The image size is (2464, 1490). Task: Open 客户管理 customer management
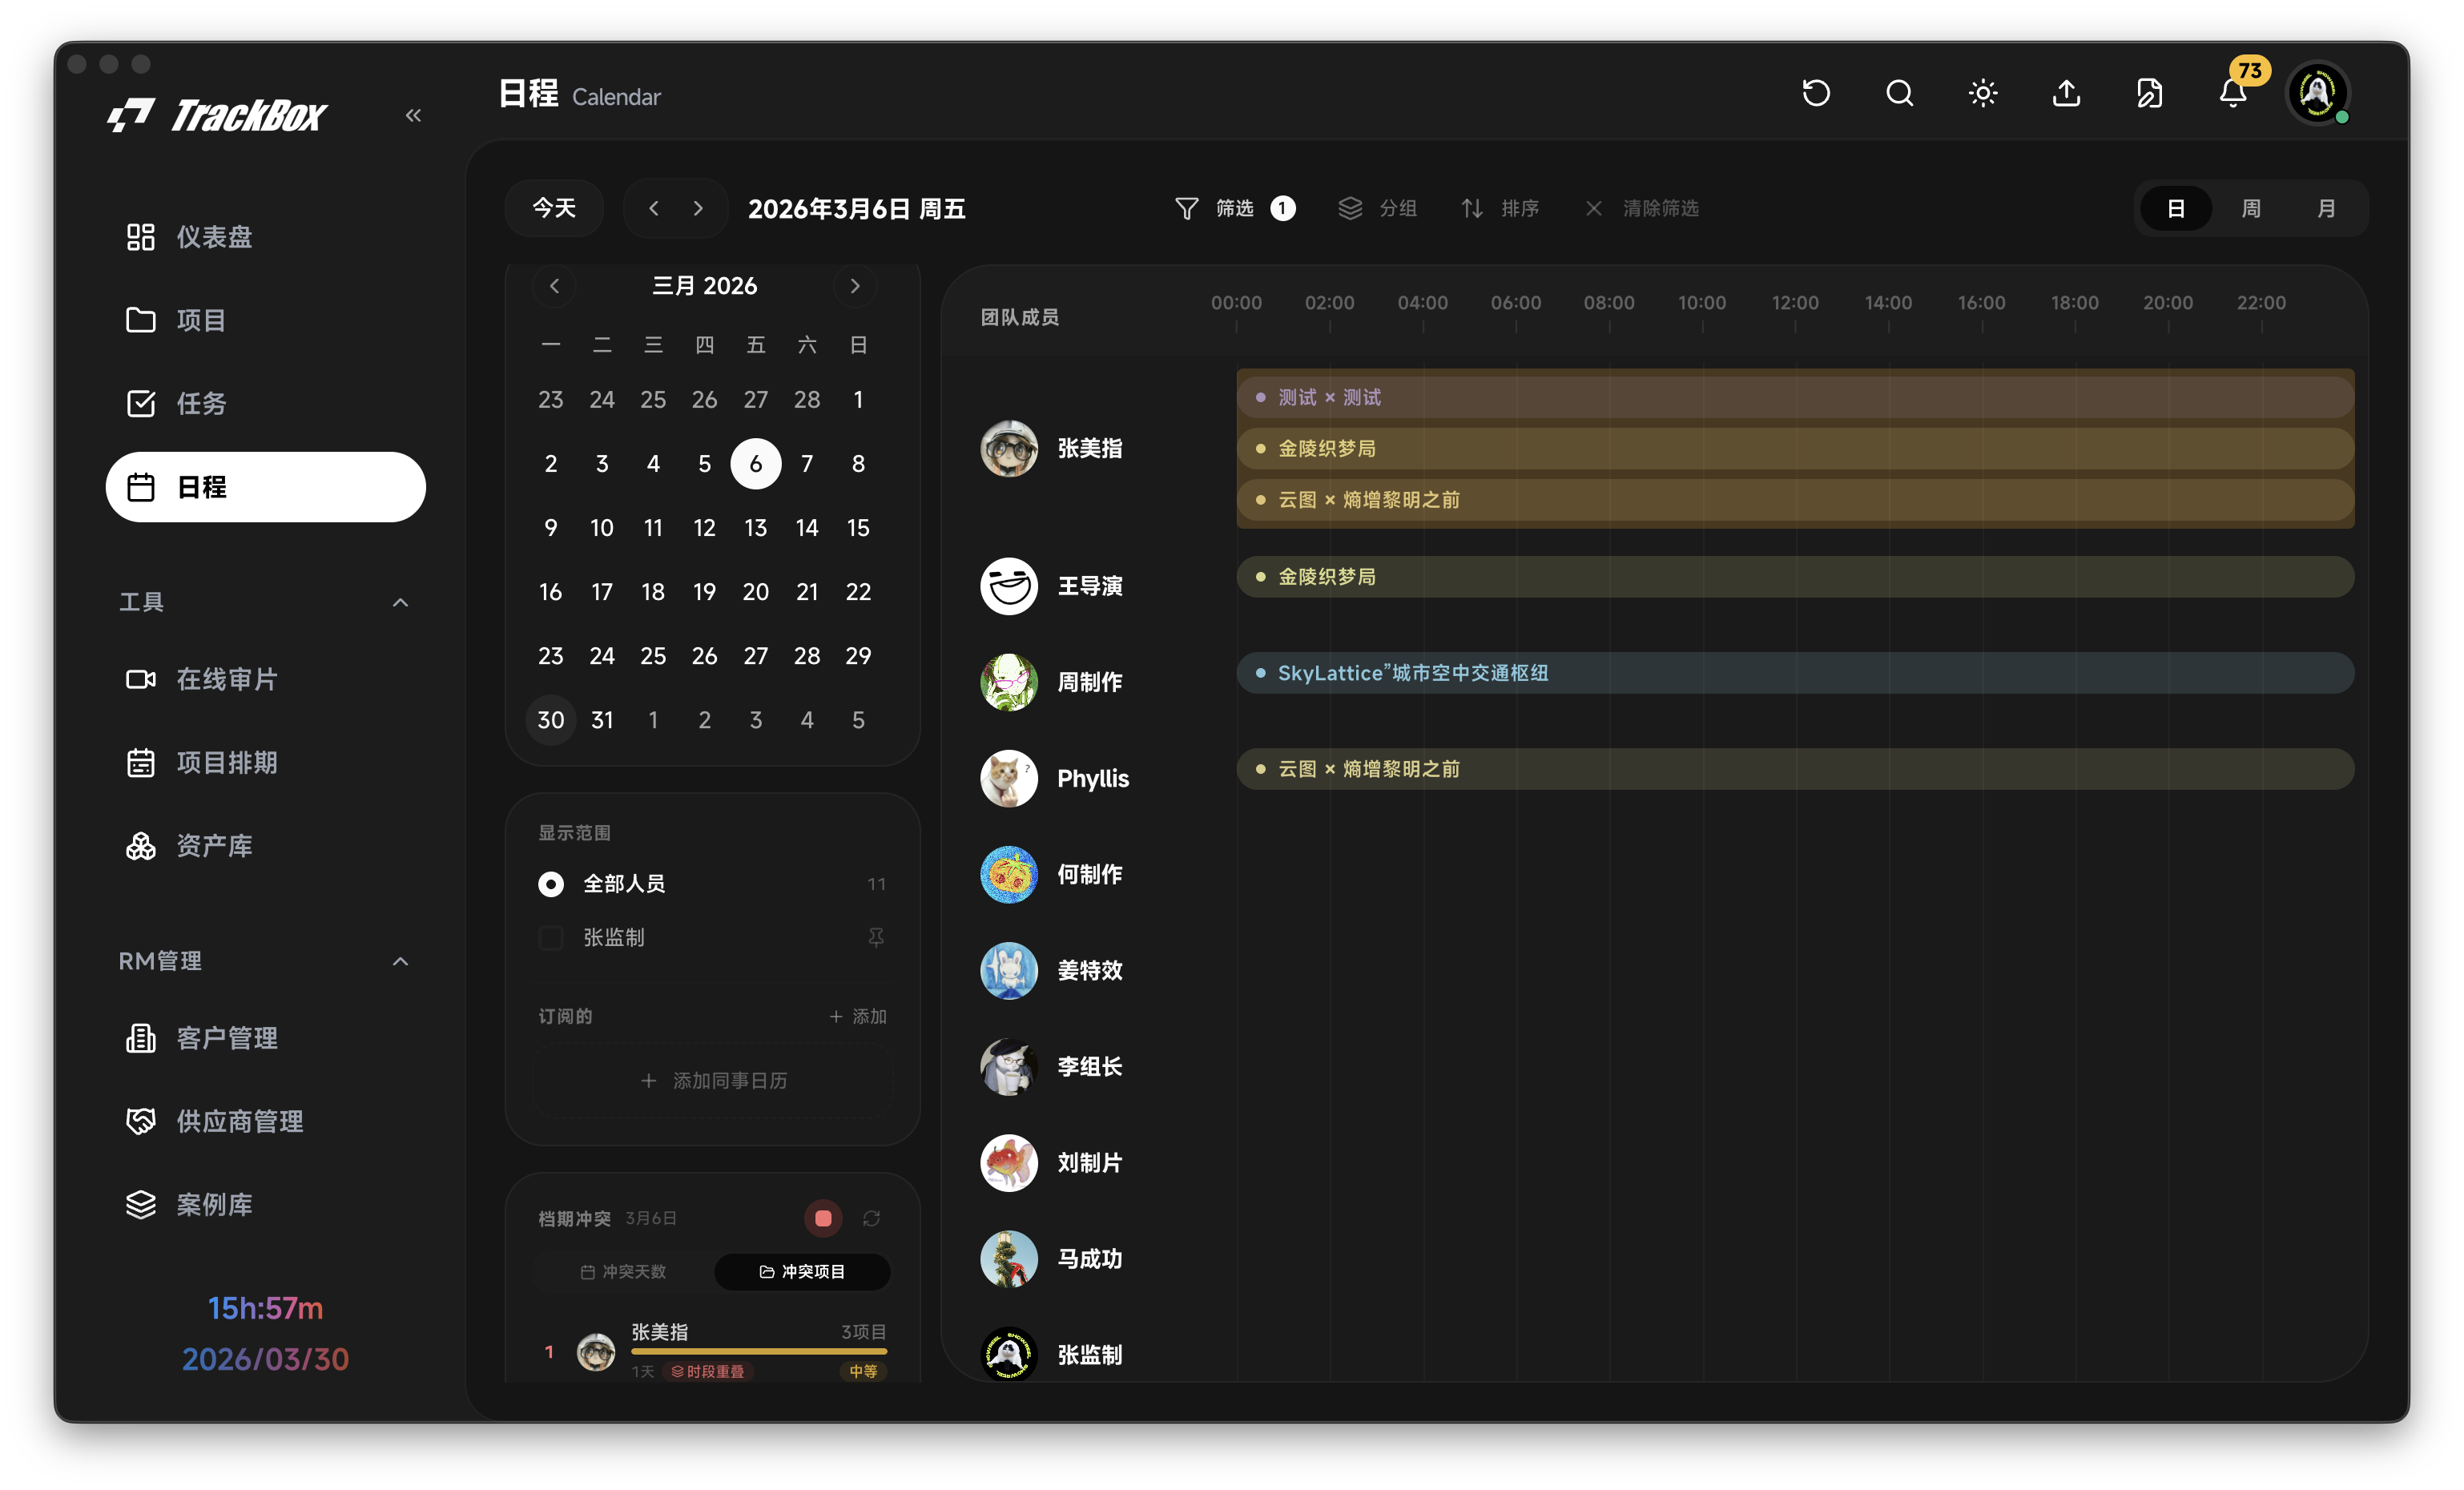[265, 1038]
